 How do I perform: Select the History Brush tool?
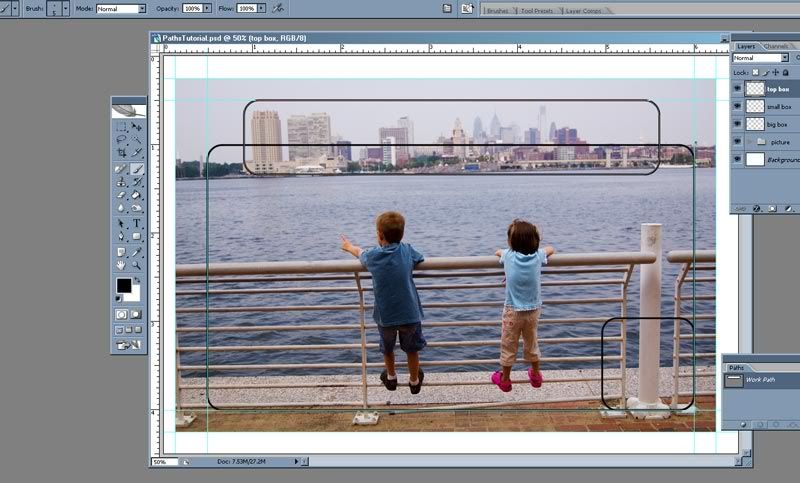pyautogui.click(x=136, y=182)
